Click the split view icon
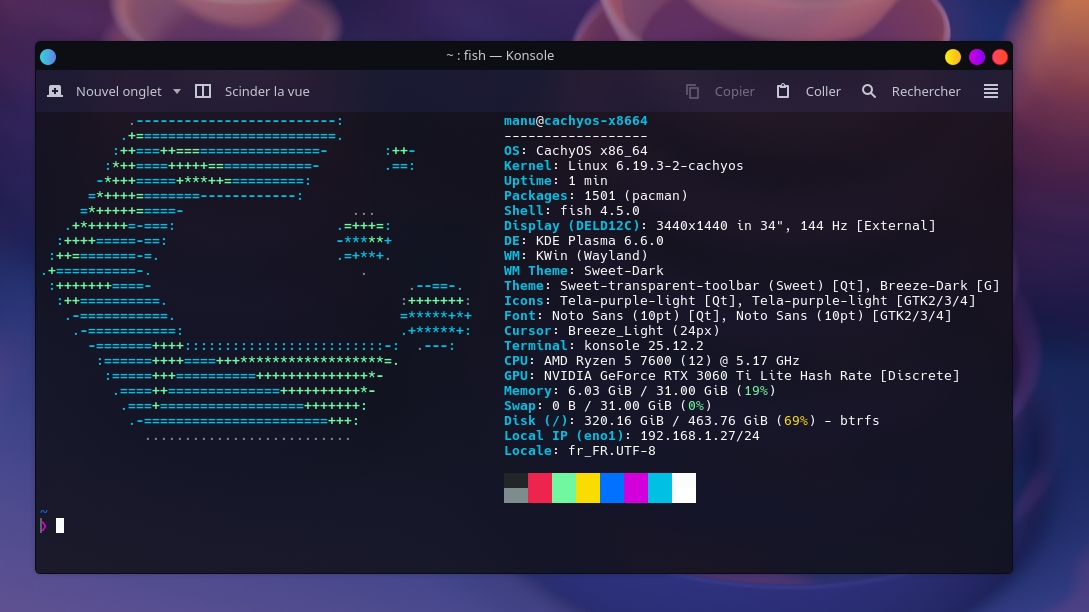The image size is (1089, 612). click(203, 91)
